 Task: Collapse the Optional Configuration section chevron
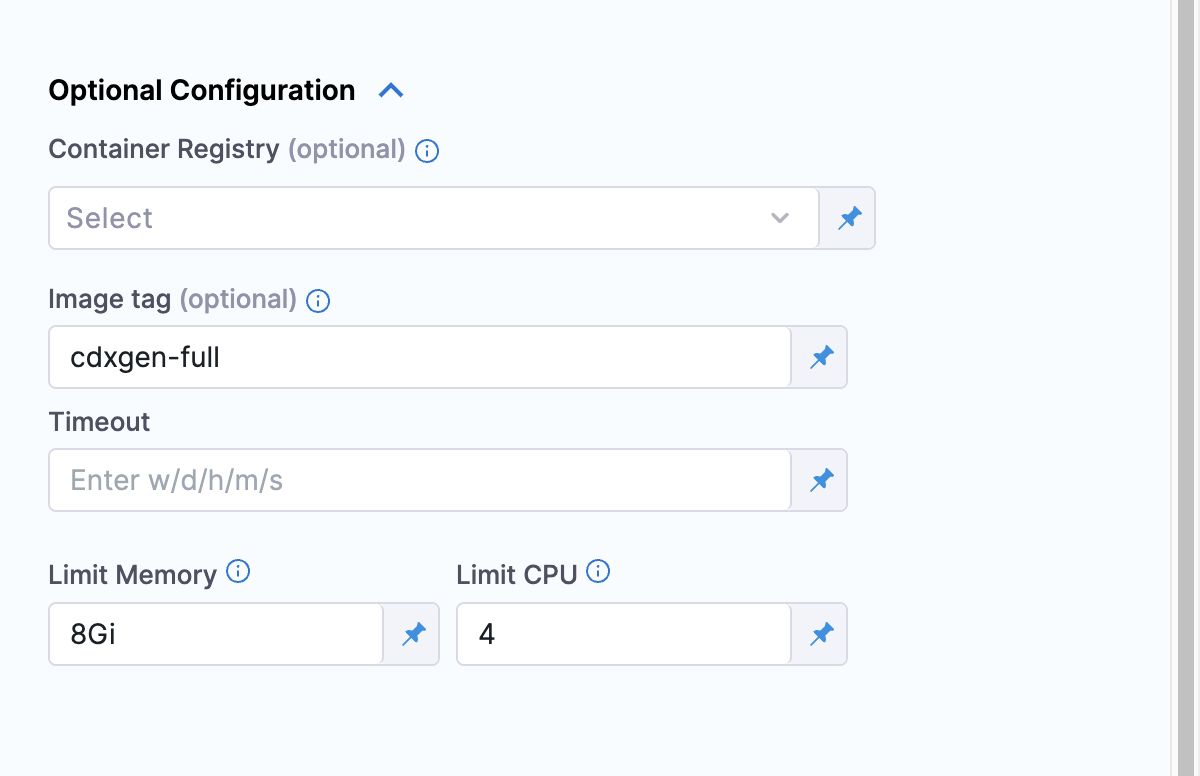pos(391,91)
